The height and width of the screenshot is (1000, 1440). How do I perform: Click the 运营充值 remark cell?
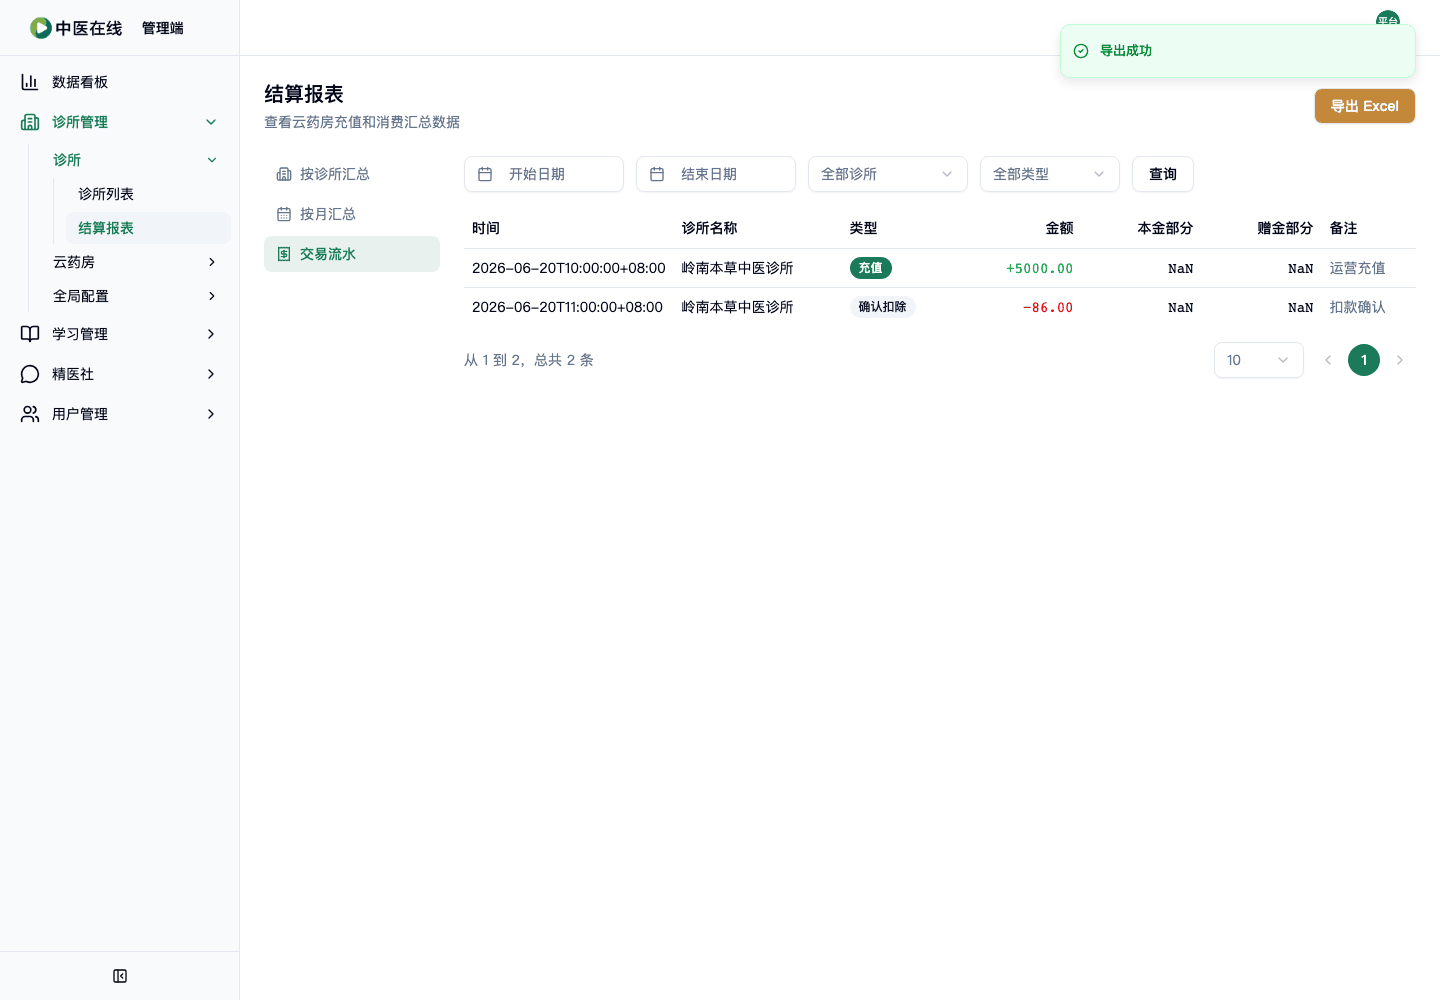1358,268
